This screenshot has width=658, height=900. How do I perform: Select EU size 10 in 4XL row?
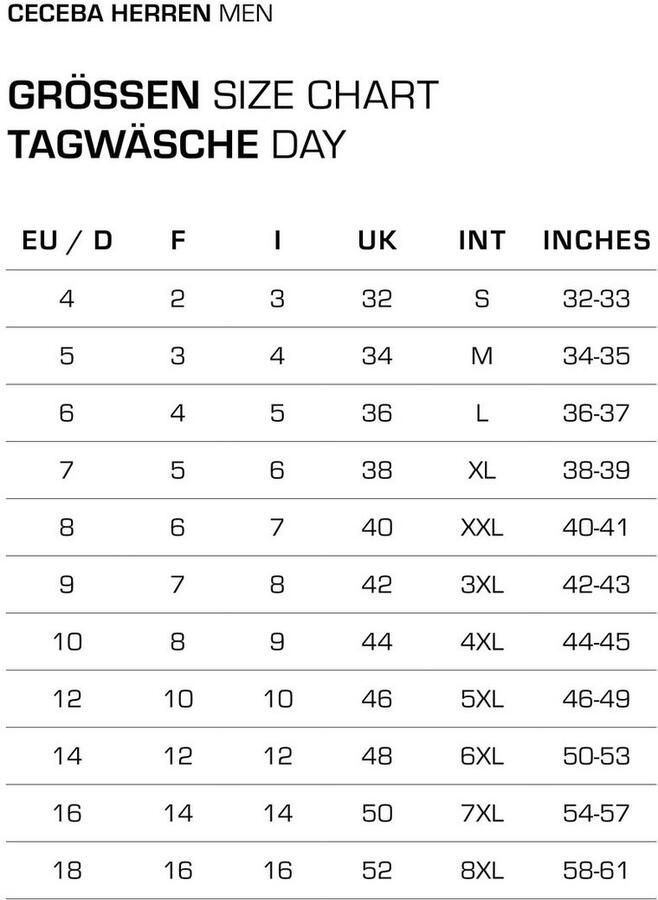click(67, 641)
